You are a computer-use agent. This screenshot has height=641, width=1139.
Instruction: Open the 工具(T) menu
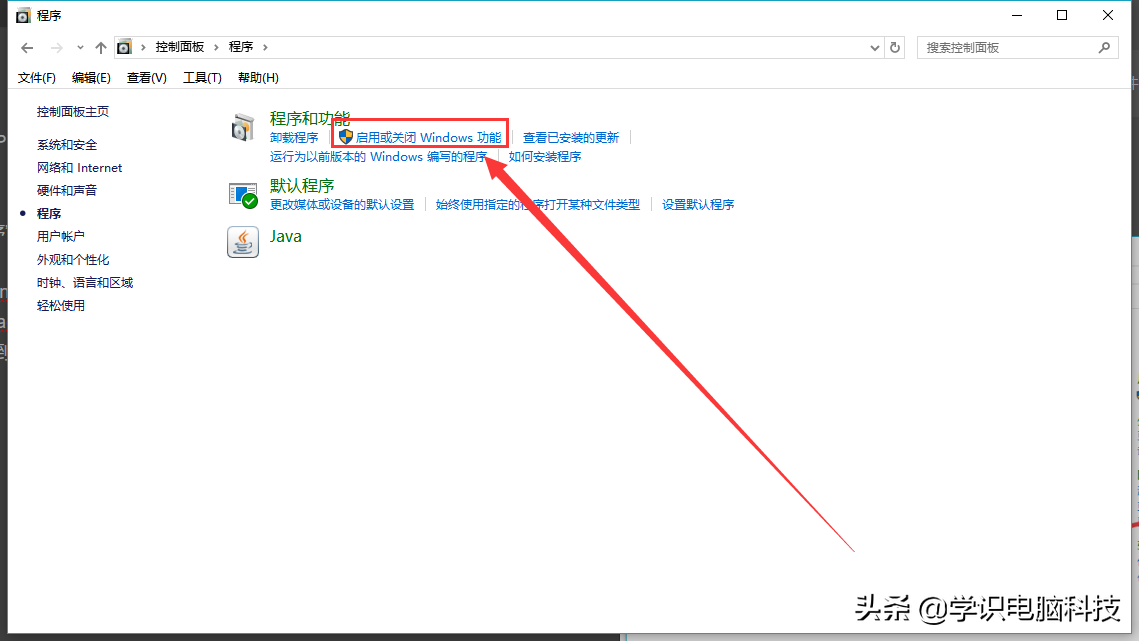pyautogui.click(x=202, y=78)
